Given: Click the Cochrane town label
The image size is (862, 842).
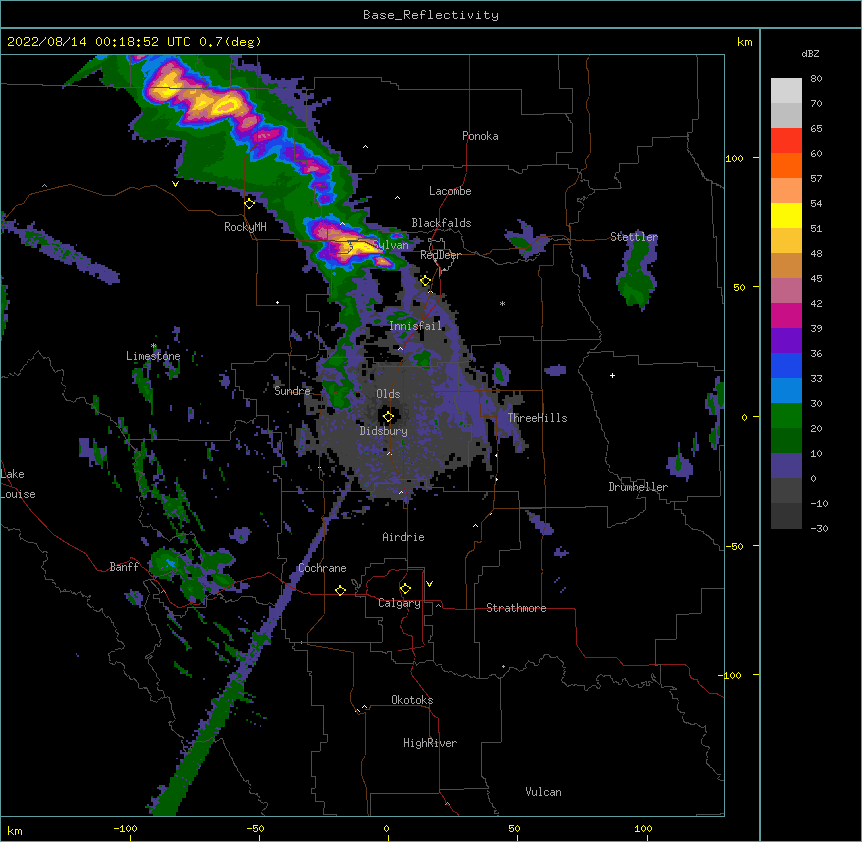Looking at the screenshot, I should (322, 568).
